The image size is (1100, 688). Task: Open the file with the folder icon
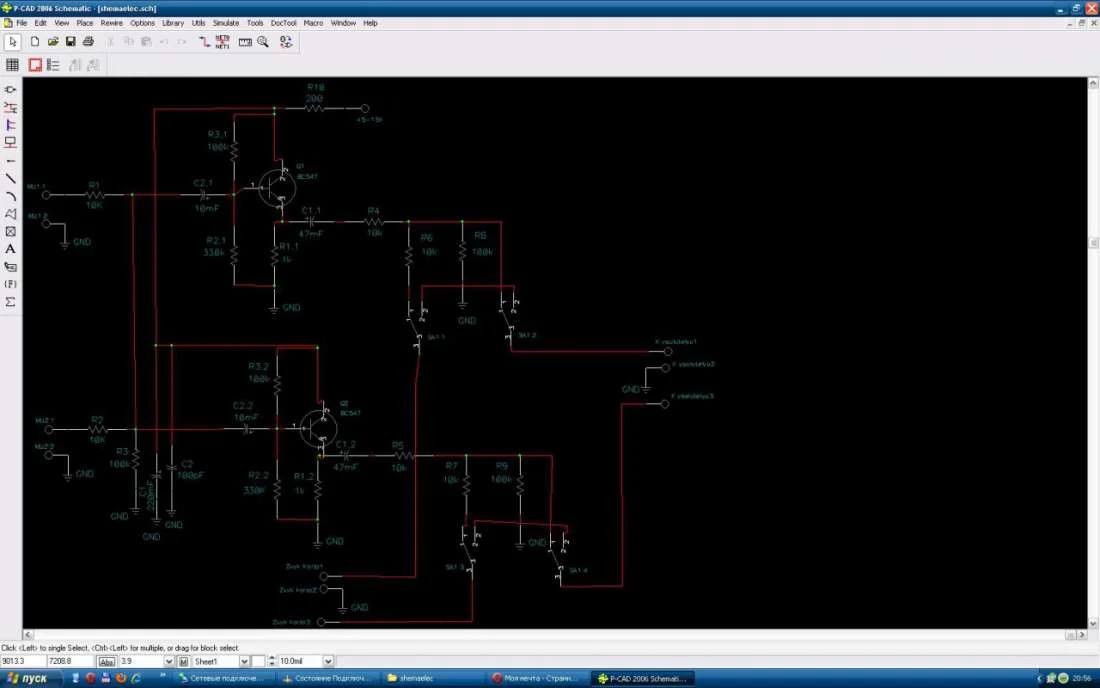pyautogui.click(x=53, y=42)
